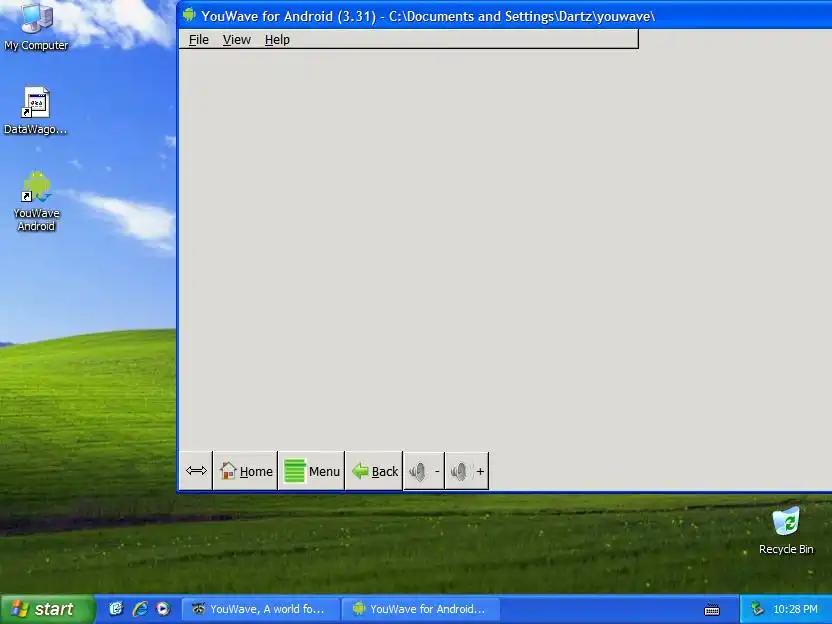Open the Help menu in YouWave
The height and width of the screenshot is (624, 832).
277,40
